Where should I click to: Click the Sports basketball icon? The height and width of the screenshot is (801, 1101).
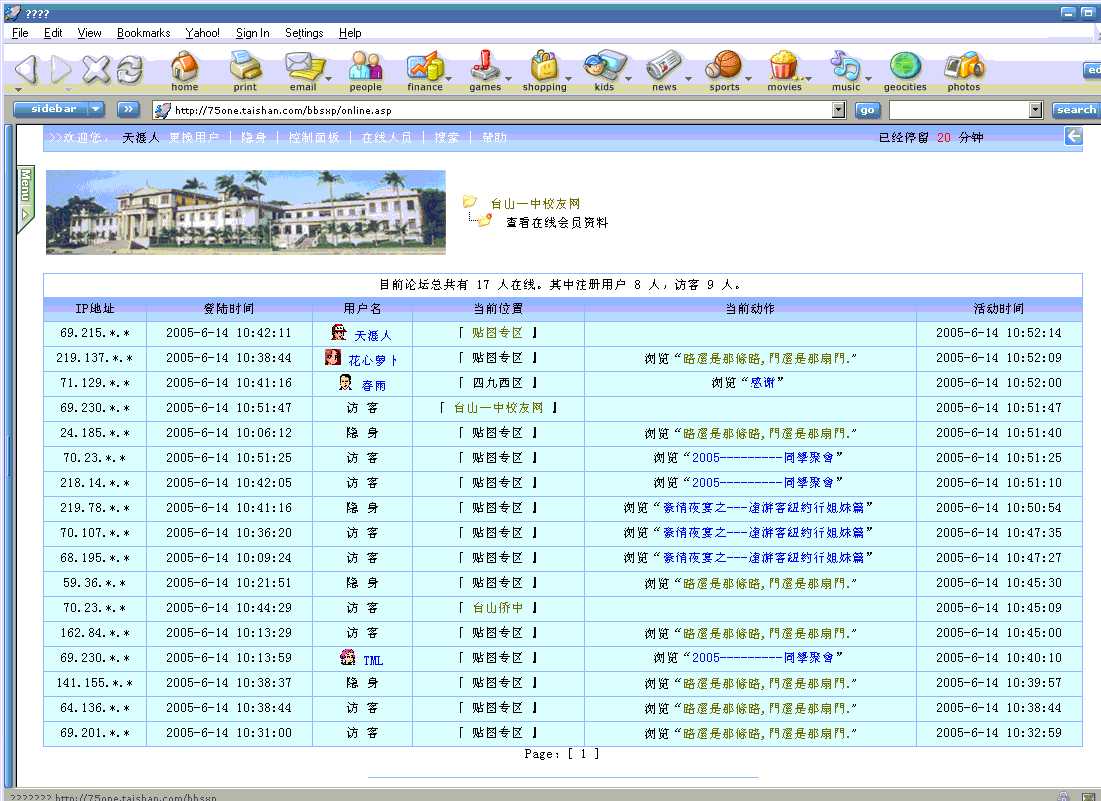[724, 70]
